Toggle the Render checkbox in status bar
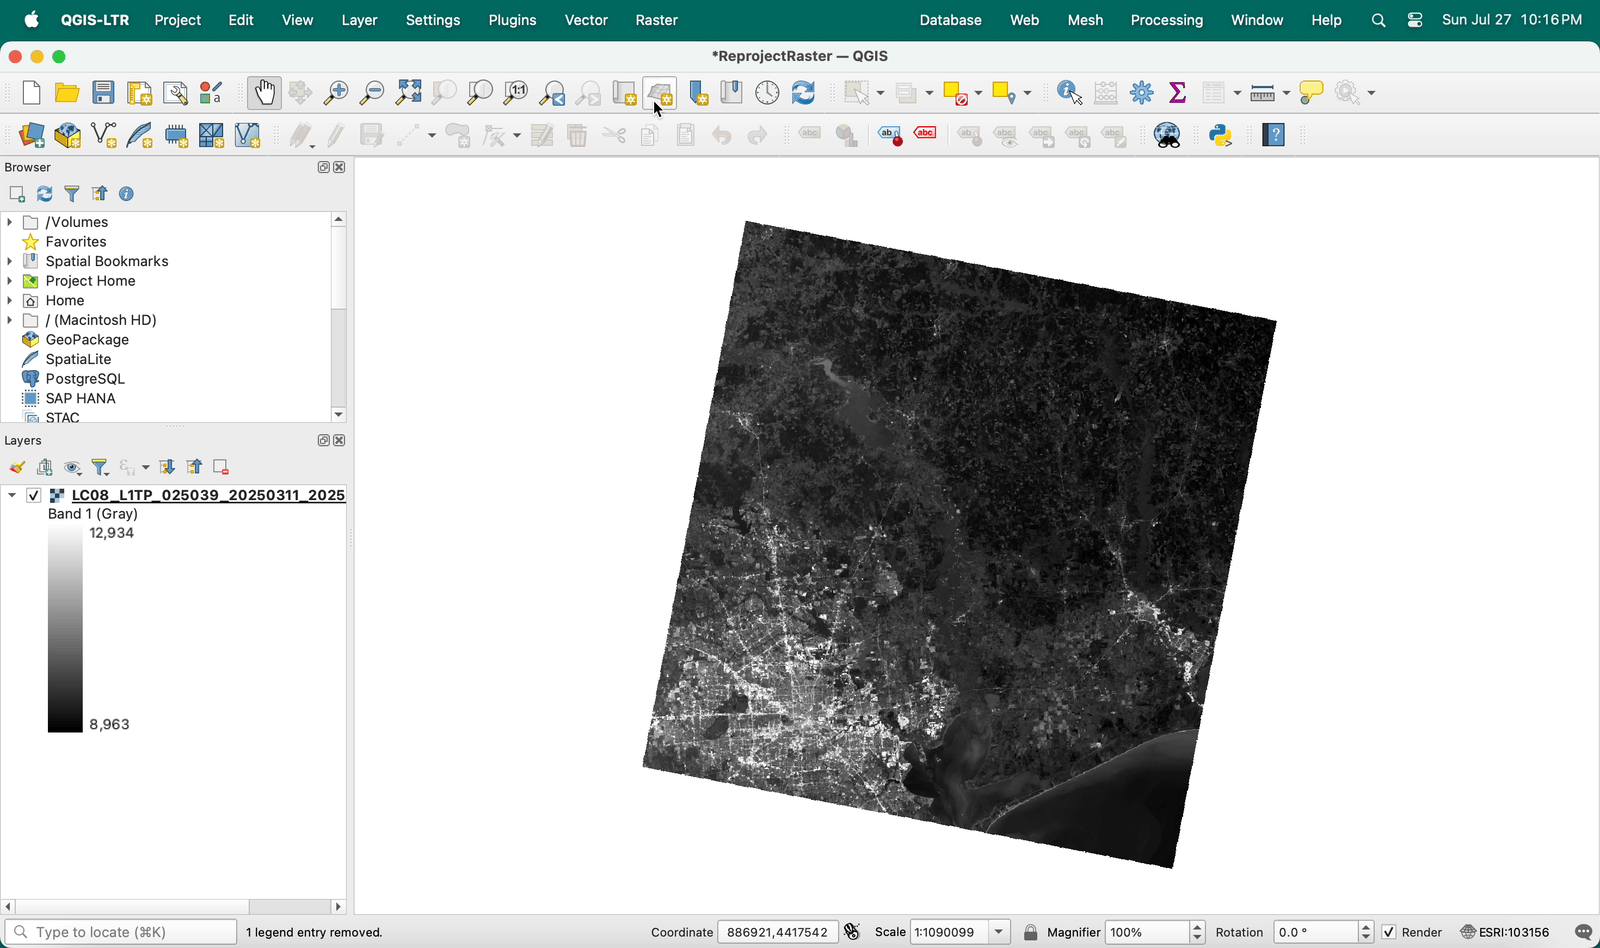The image size is (1600, 948). tap(1389, 932)
